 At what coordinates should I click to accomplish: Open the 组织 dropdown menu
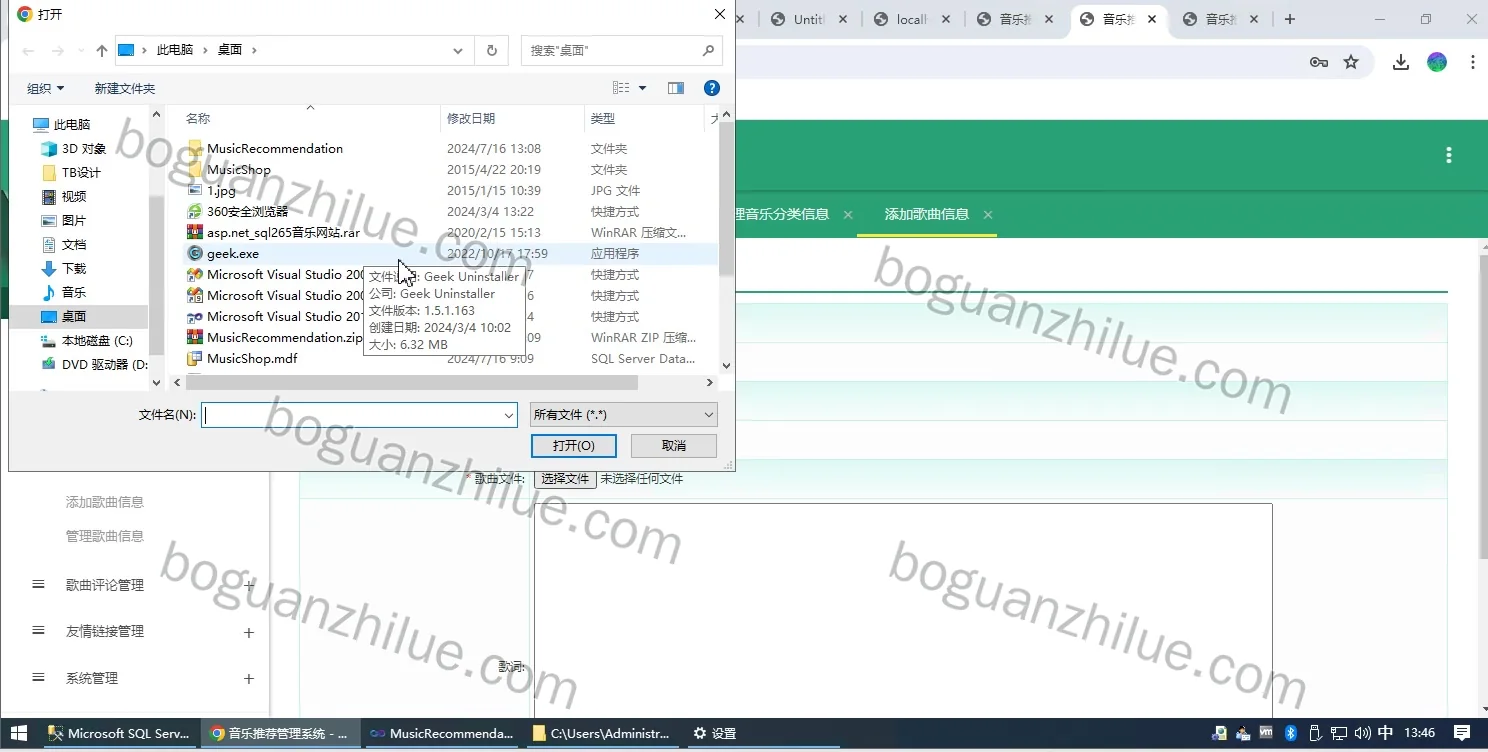[46, 89]
